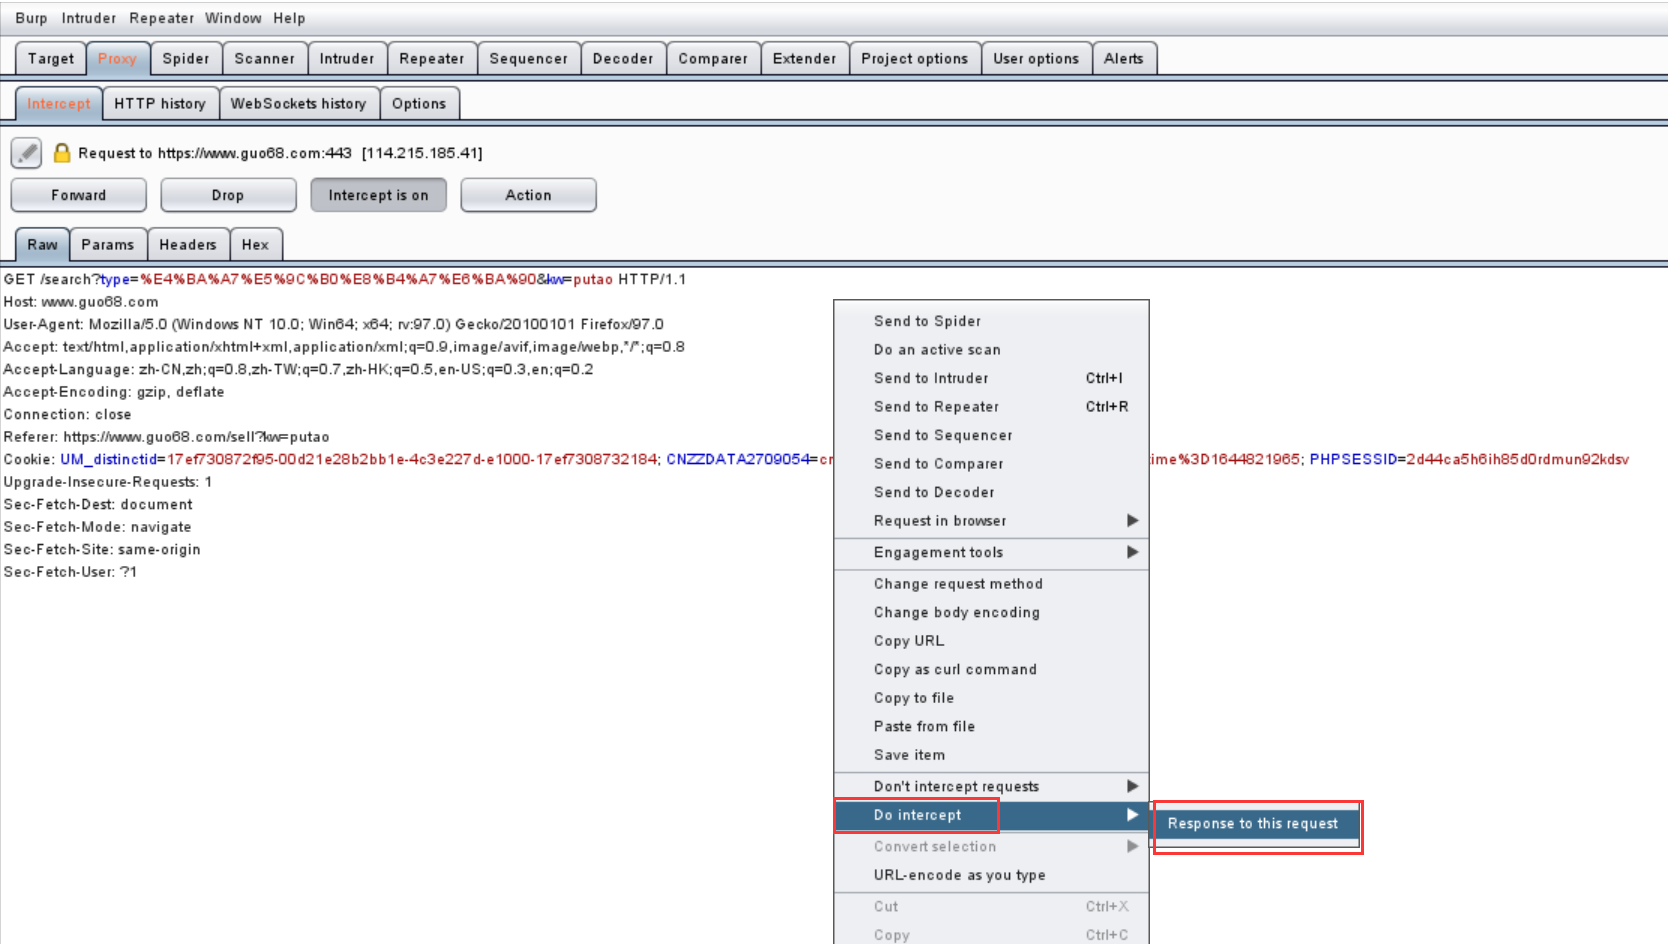The width and height of the screenshot is (1668, 944).
Task: Select 'Copy URL' from the context menu
Action: [908, 640]
